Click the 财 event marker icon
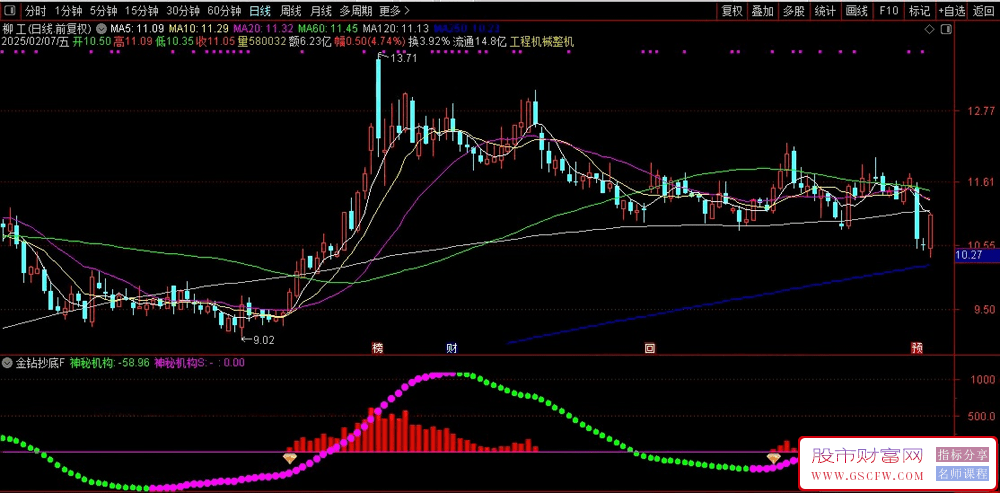The height and width of the screenshot is (493, 1000). (x=452, y=349)
